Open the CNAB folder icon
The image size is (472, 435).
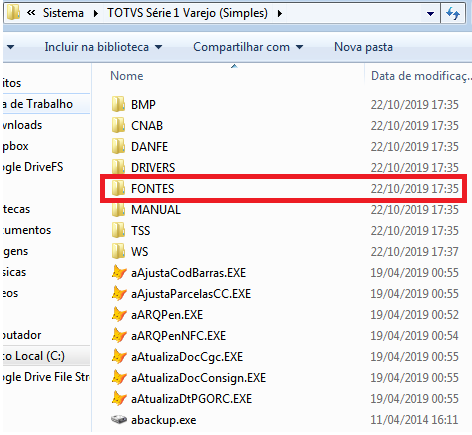118,125
